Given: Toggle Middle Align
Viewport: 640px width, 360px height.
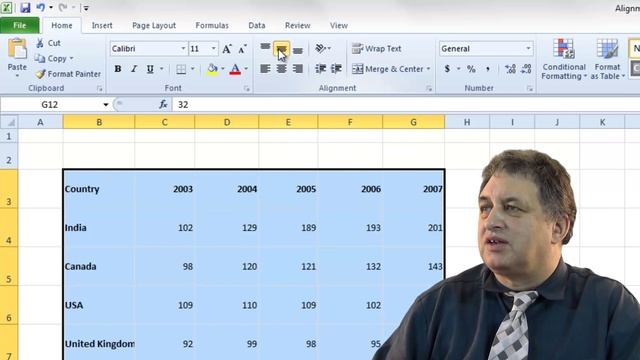Looking at the screenshot, I should point(281,48).
